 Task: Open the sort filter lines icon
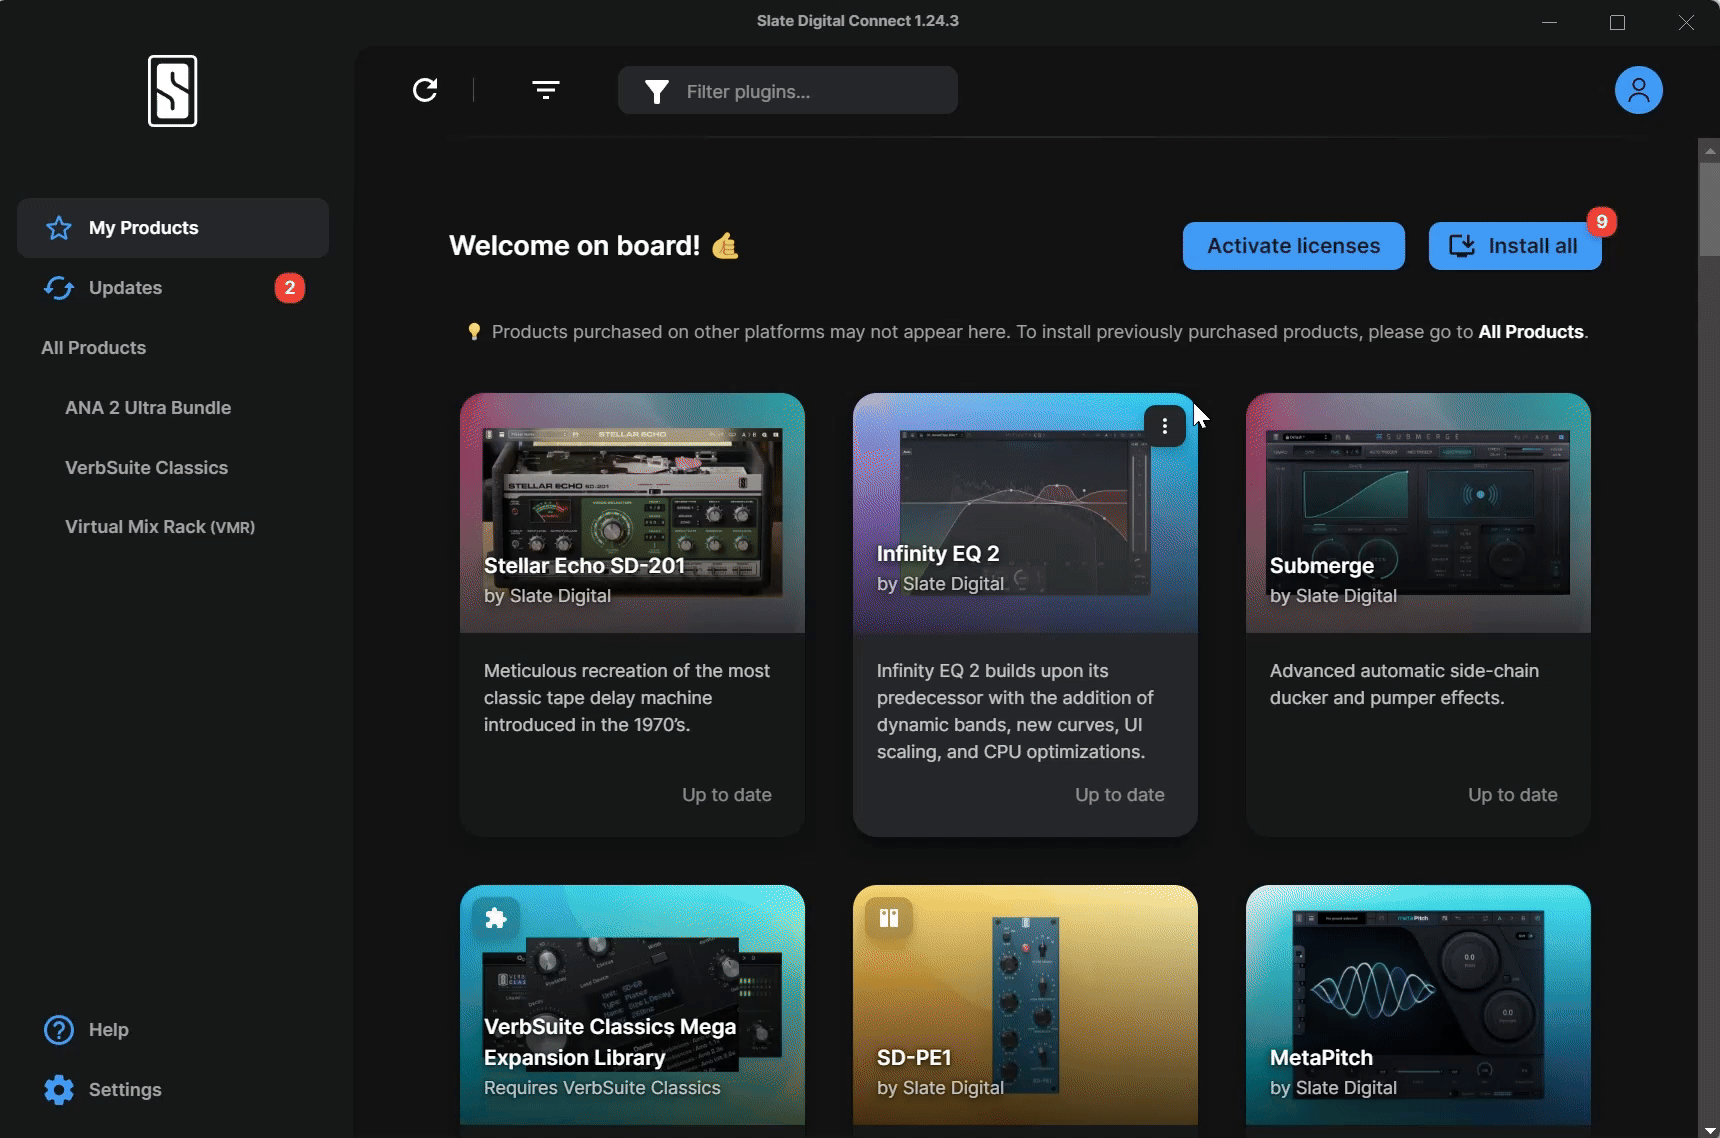pos(545,90)
